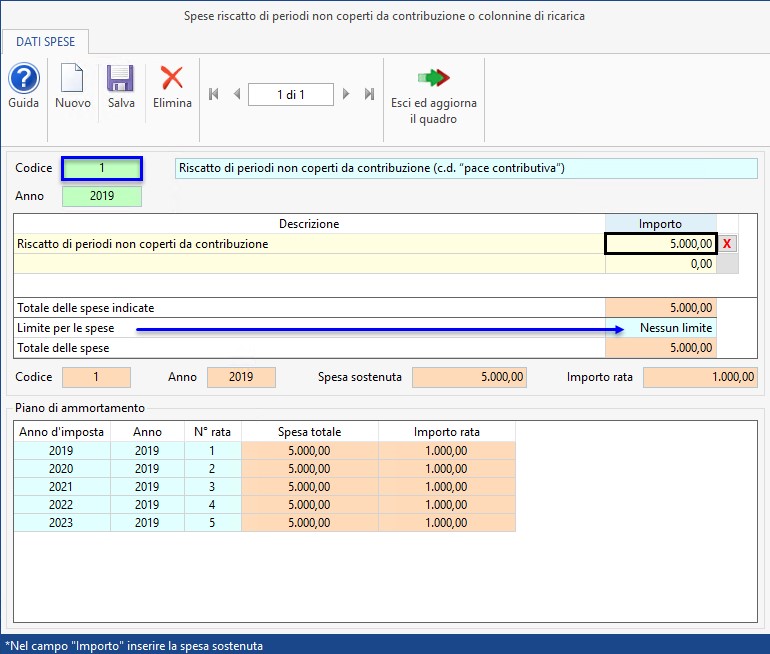Image resolution: width=770 pixels, height=654 pixels.
Task: Click the Descrizione column header
Action: (x=309, y=224)
